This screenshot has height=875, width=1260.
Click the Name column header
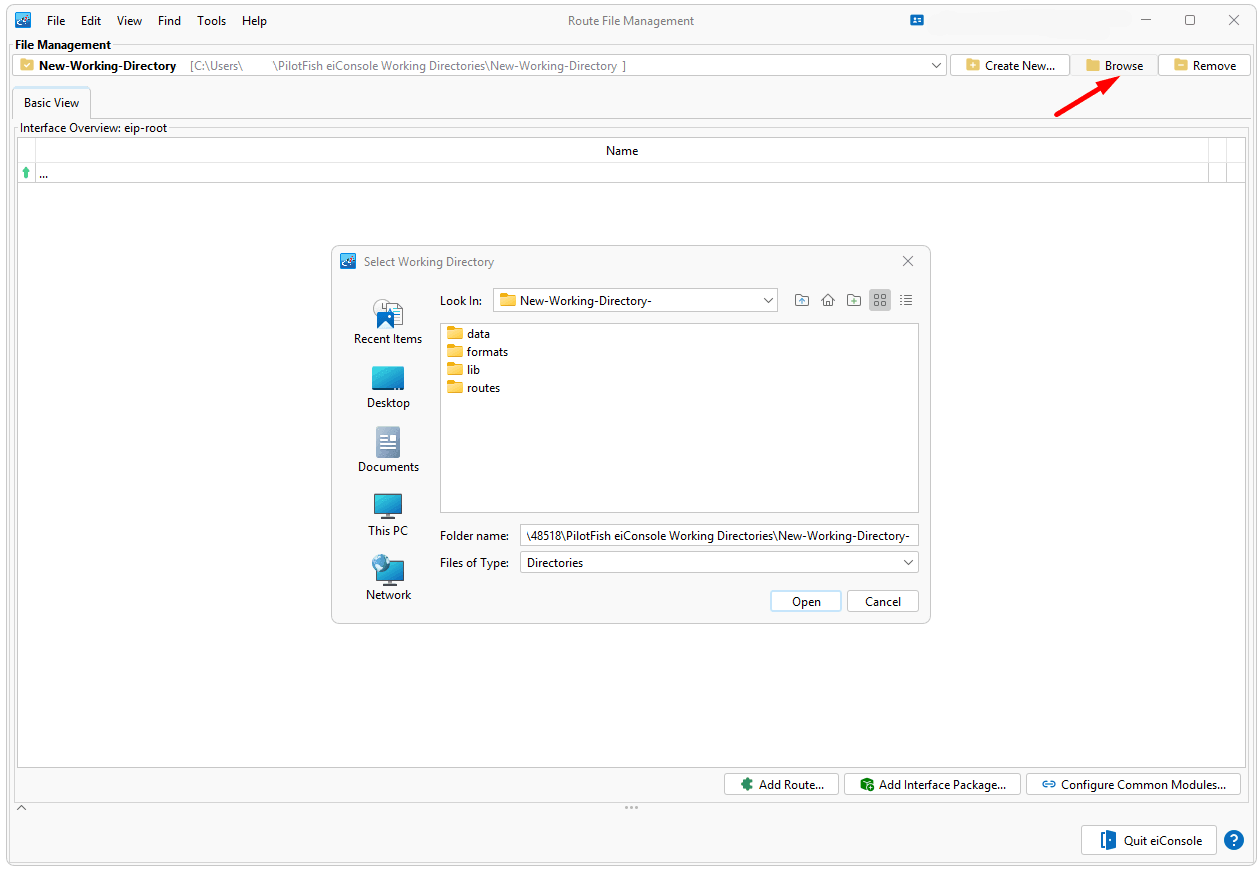[x=622, y=151]
